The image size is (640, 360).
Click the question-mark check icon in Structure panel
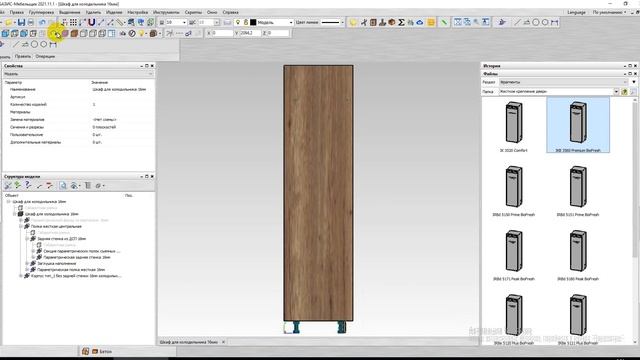pyautogui.click(x=28, y=186)
